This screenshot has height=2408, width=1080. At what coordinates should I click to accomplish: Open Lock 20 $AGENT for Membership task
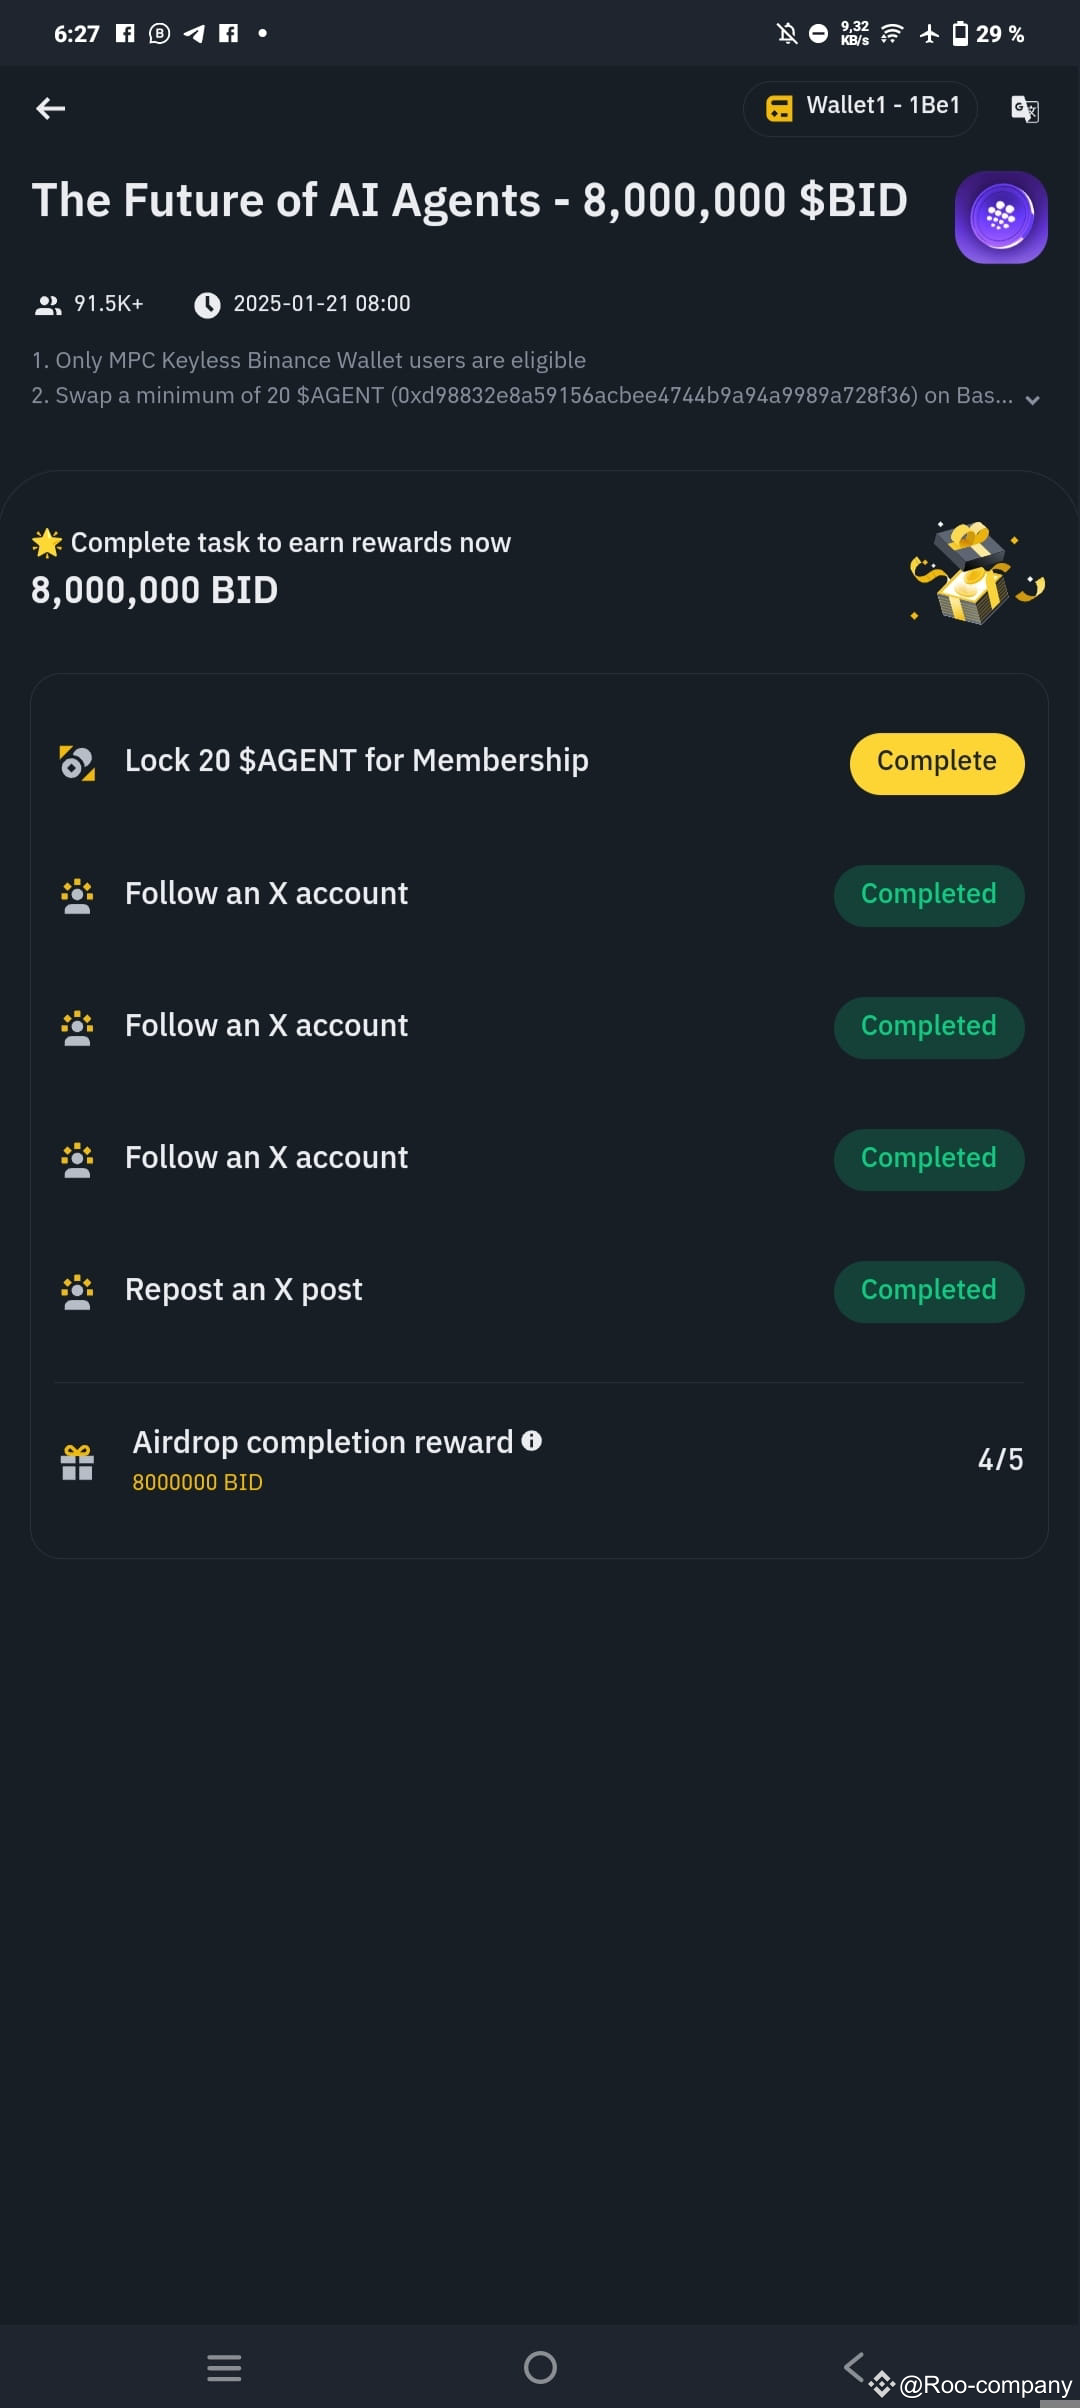pyautogui.click(x=356, y=761)
